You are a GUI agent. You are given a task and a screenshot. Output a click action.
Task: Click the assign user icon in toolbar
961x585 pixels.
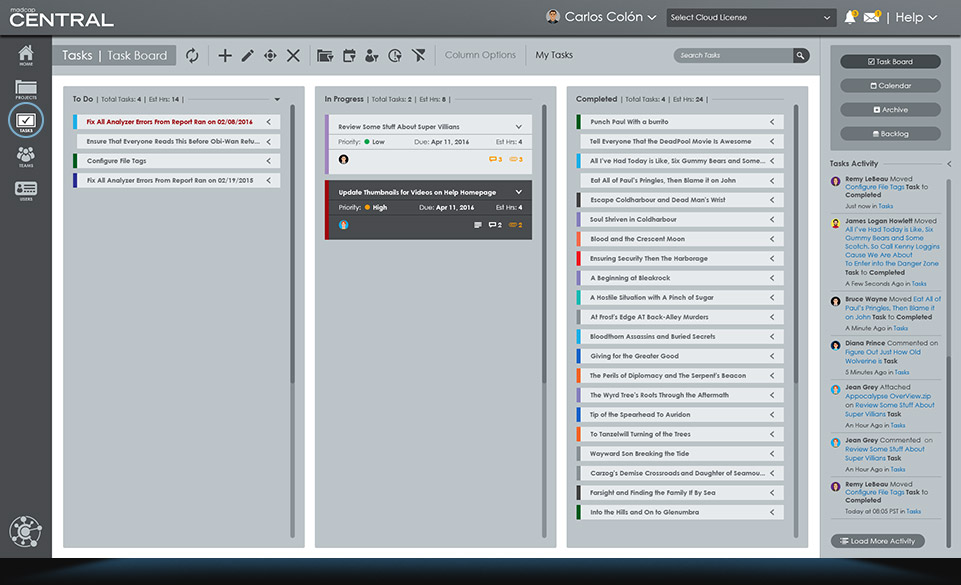click(x=372, y=56)
